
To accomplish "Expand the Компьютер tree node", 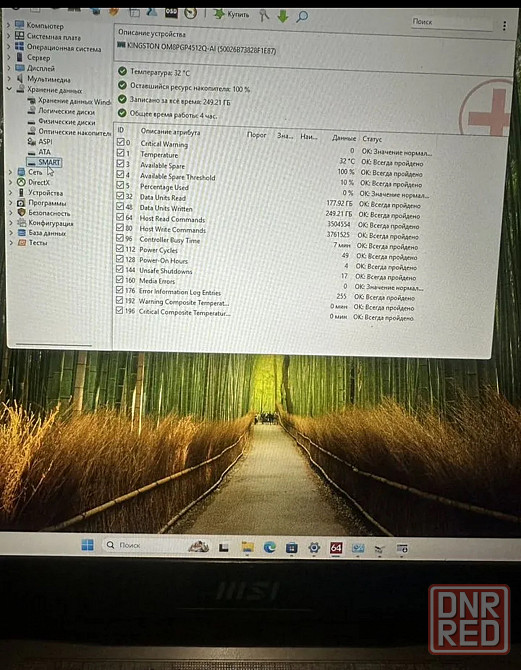I will tap(9, 25).
